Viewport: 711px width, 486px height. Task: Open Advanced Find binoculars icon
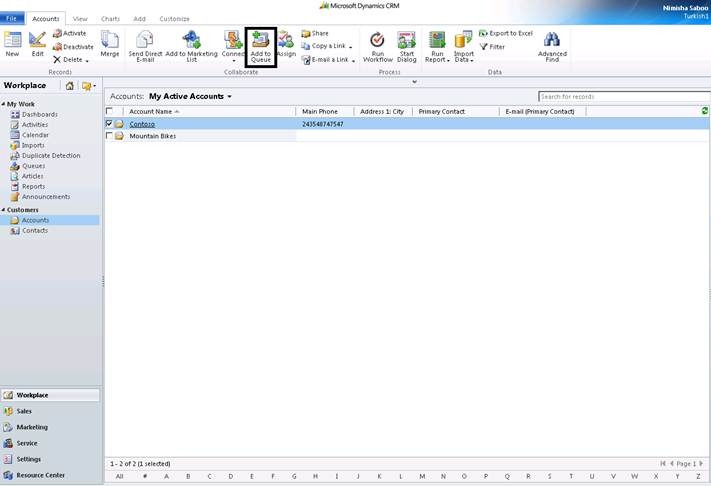(x=551, y=40)
